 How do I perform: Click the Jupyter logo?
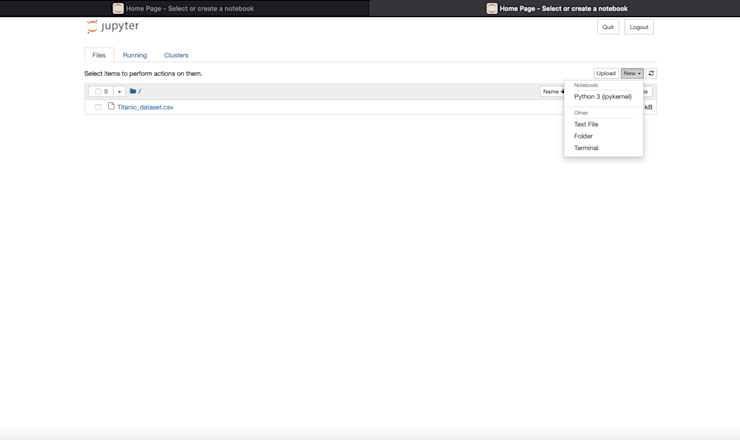[x=113, y=26]
